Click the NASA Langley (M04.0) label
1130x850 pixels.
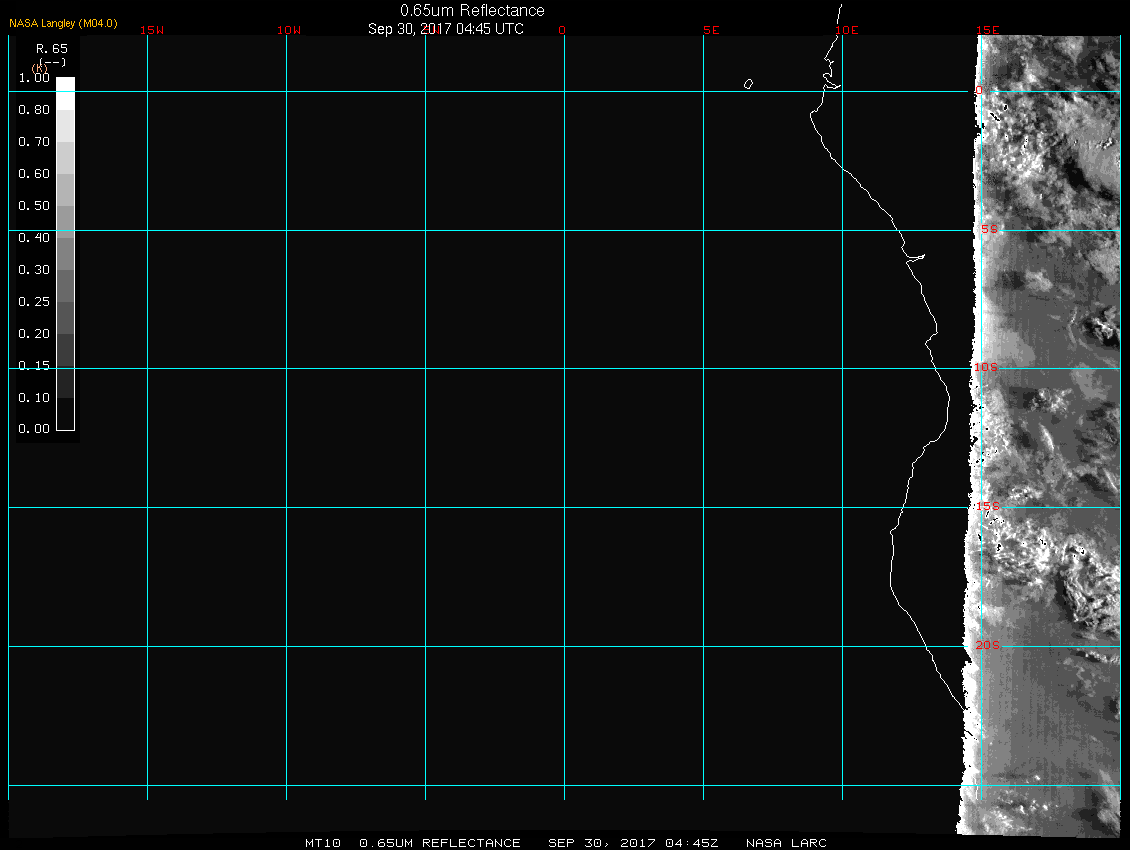(61, 22)
